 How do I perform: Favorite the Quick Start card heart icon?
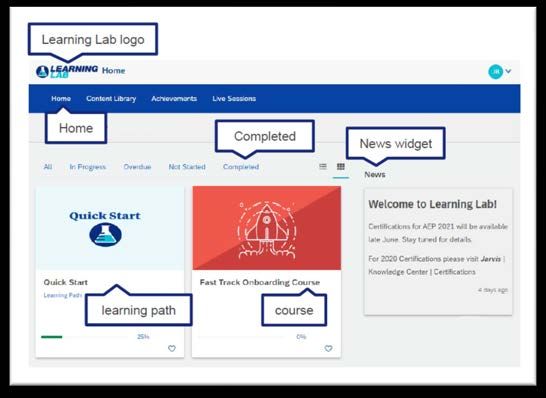point(172,348)
